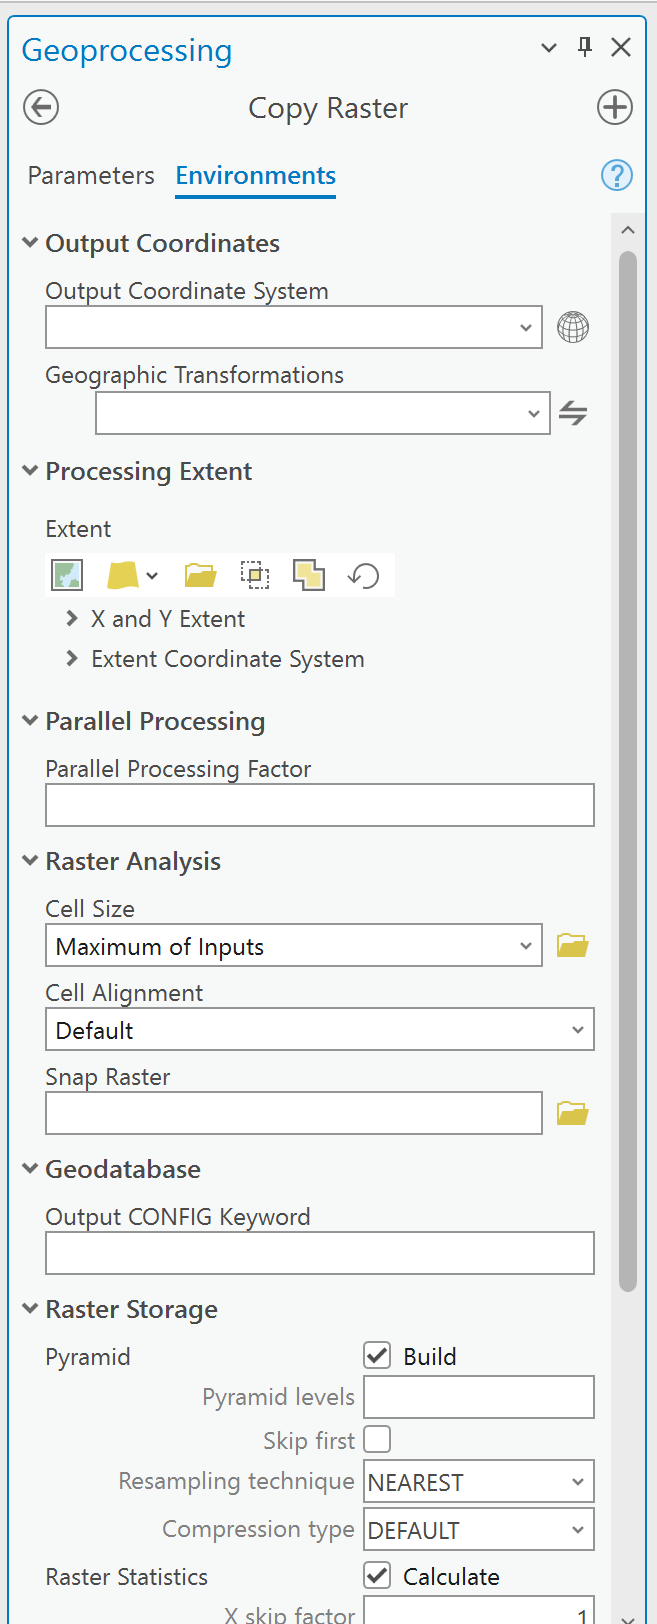Reset the extent with the undo arrow
This screenshot has height=1624, width=657.
coord(363,574)
